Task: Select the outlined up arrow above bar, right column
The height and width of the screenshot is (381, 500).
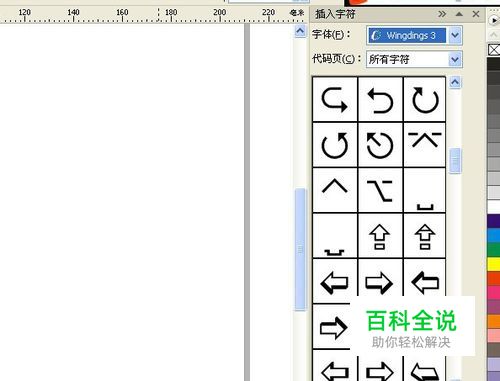Action: point(425,236)
